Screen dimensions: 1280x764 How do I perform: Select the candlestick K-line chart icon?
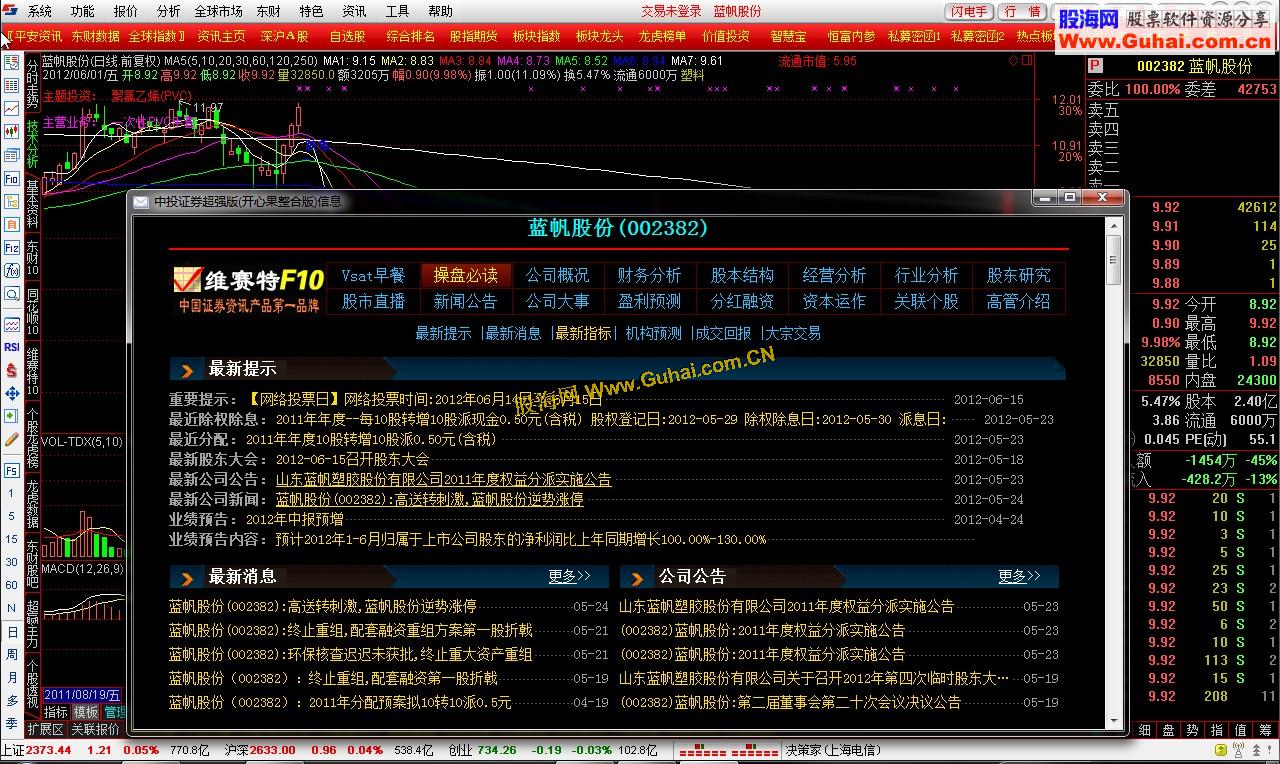(x=12, y=131)
